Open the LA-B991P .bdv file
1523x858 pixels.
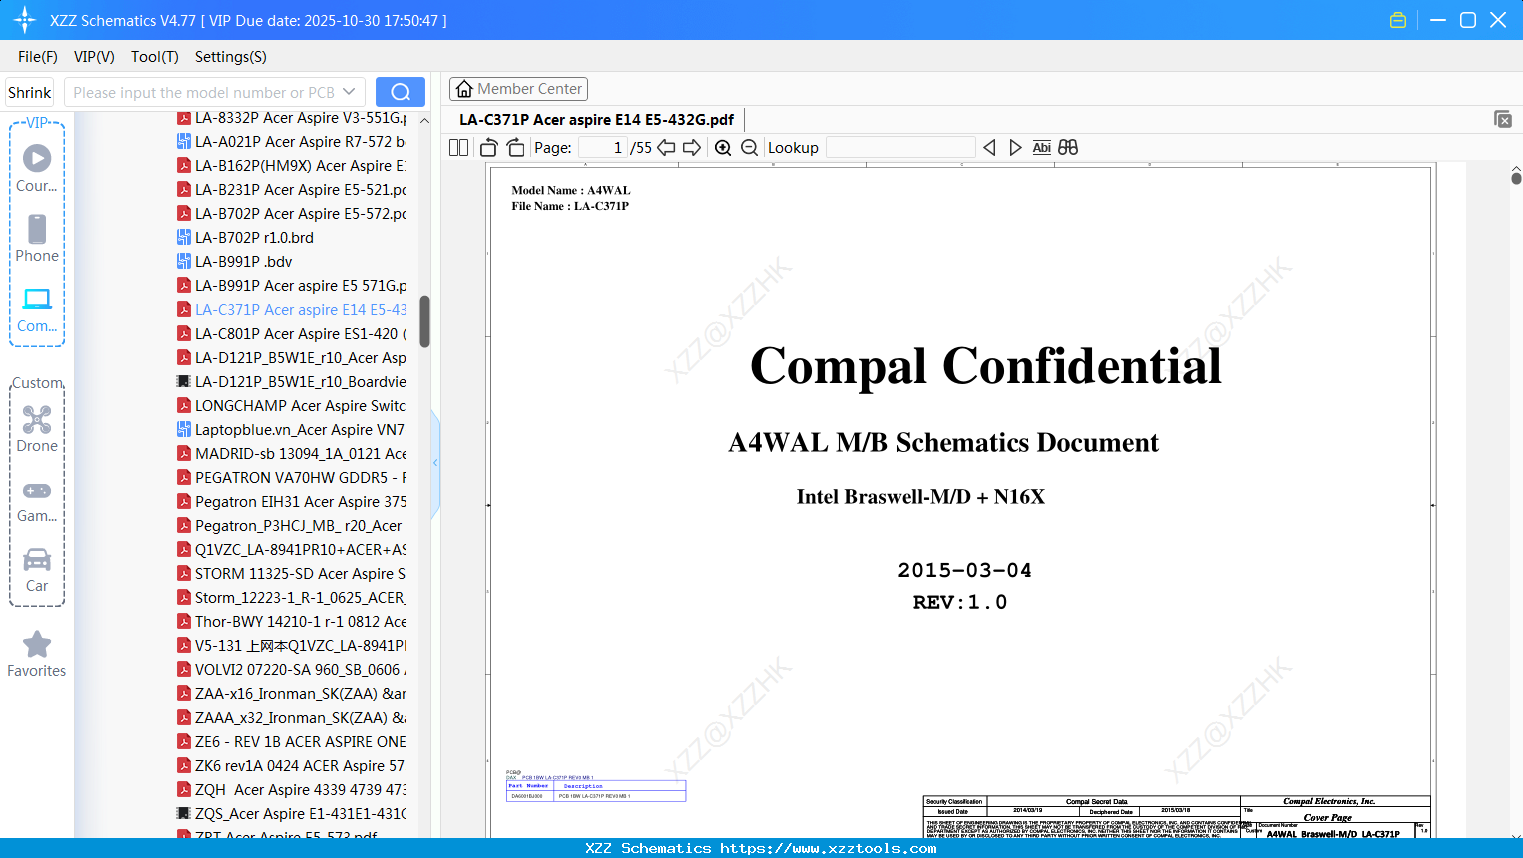235,262
